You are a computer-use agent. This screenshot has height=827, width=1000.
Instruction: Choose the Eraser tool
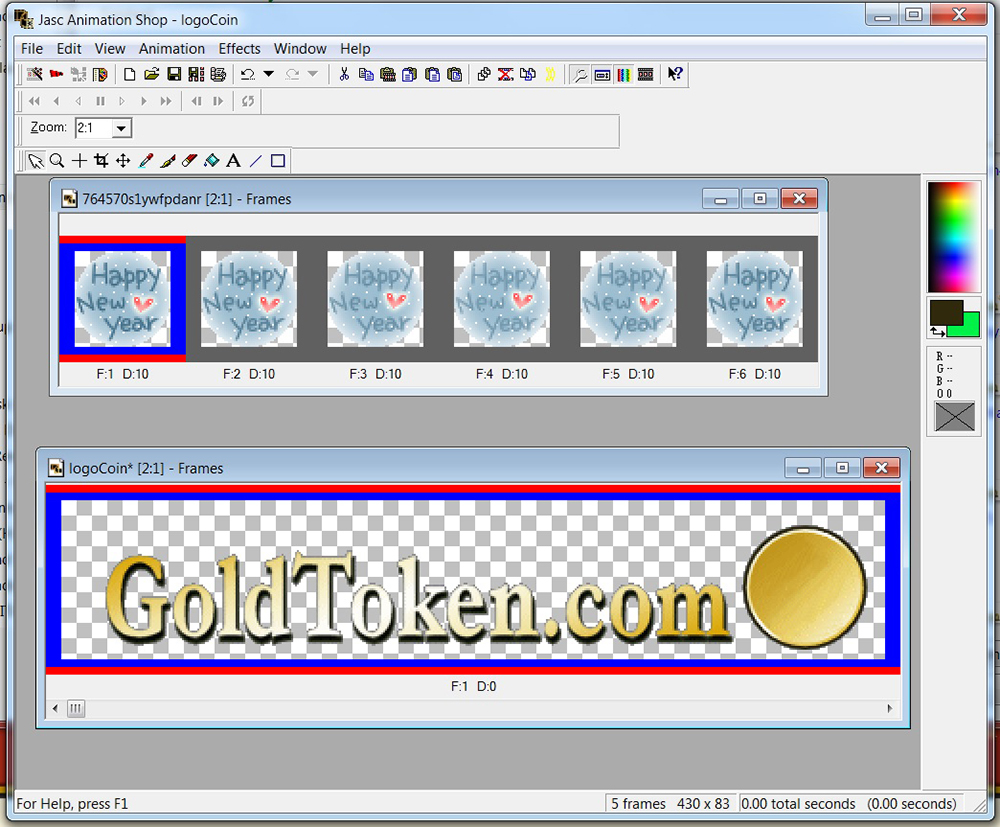click(189, 161)
